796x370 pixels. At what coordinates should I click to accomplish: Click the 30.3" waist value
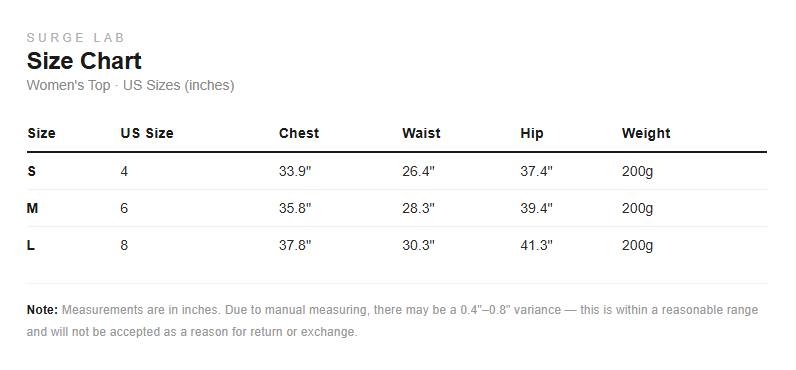click(x=419, y=246)
